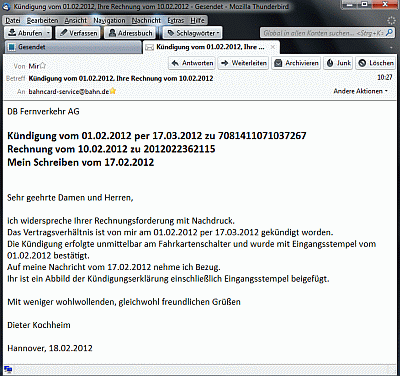Click line 'Ich widerspreche Ihrer Rechnungsforderung'
Screen dimensions: 400x376
click(121, 221)
